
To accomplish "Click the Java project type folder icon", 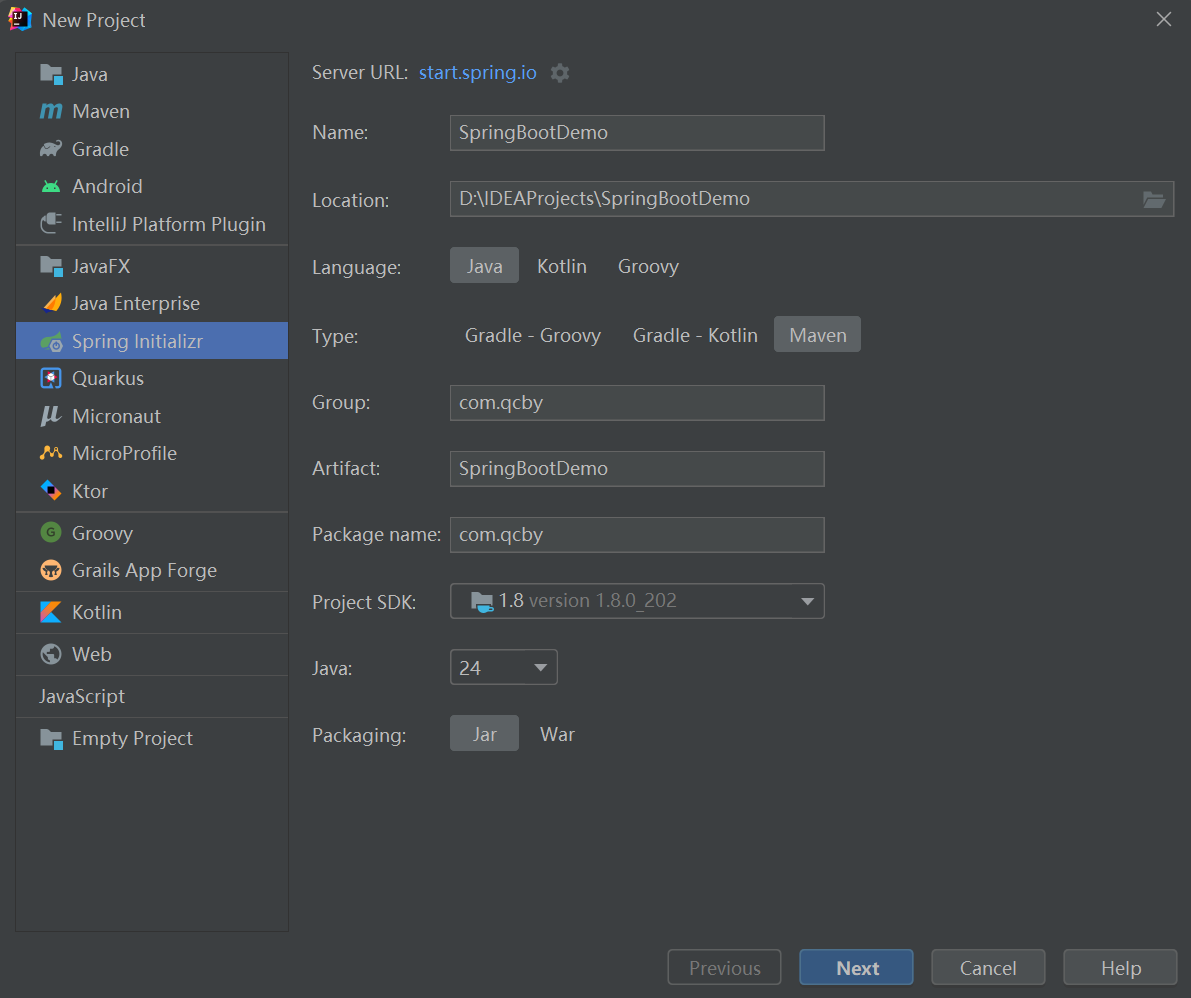I will (51, 74).
